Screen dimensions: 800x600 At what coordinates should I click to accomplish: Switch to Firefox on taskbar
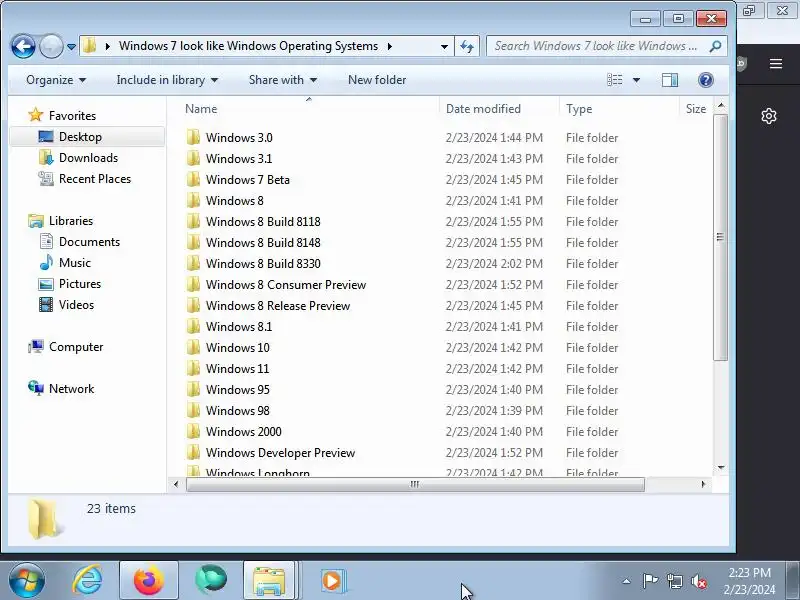tap(148, 581)
